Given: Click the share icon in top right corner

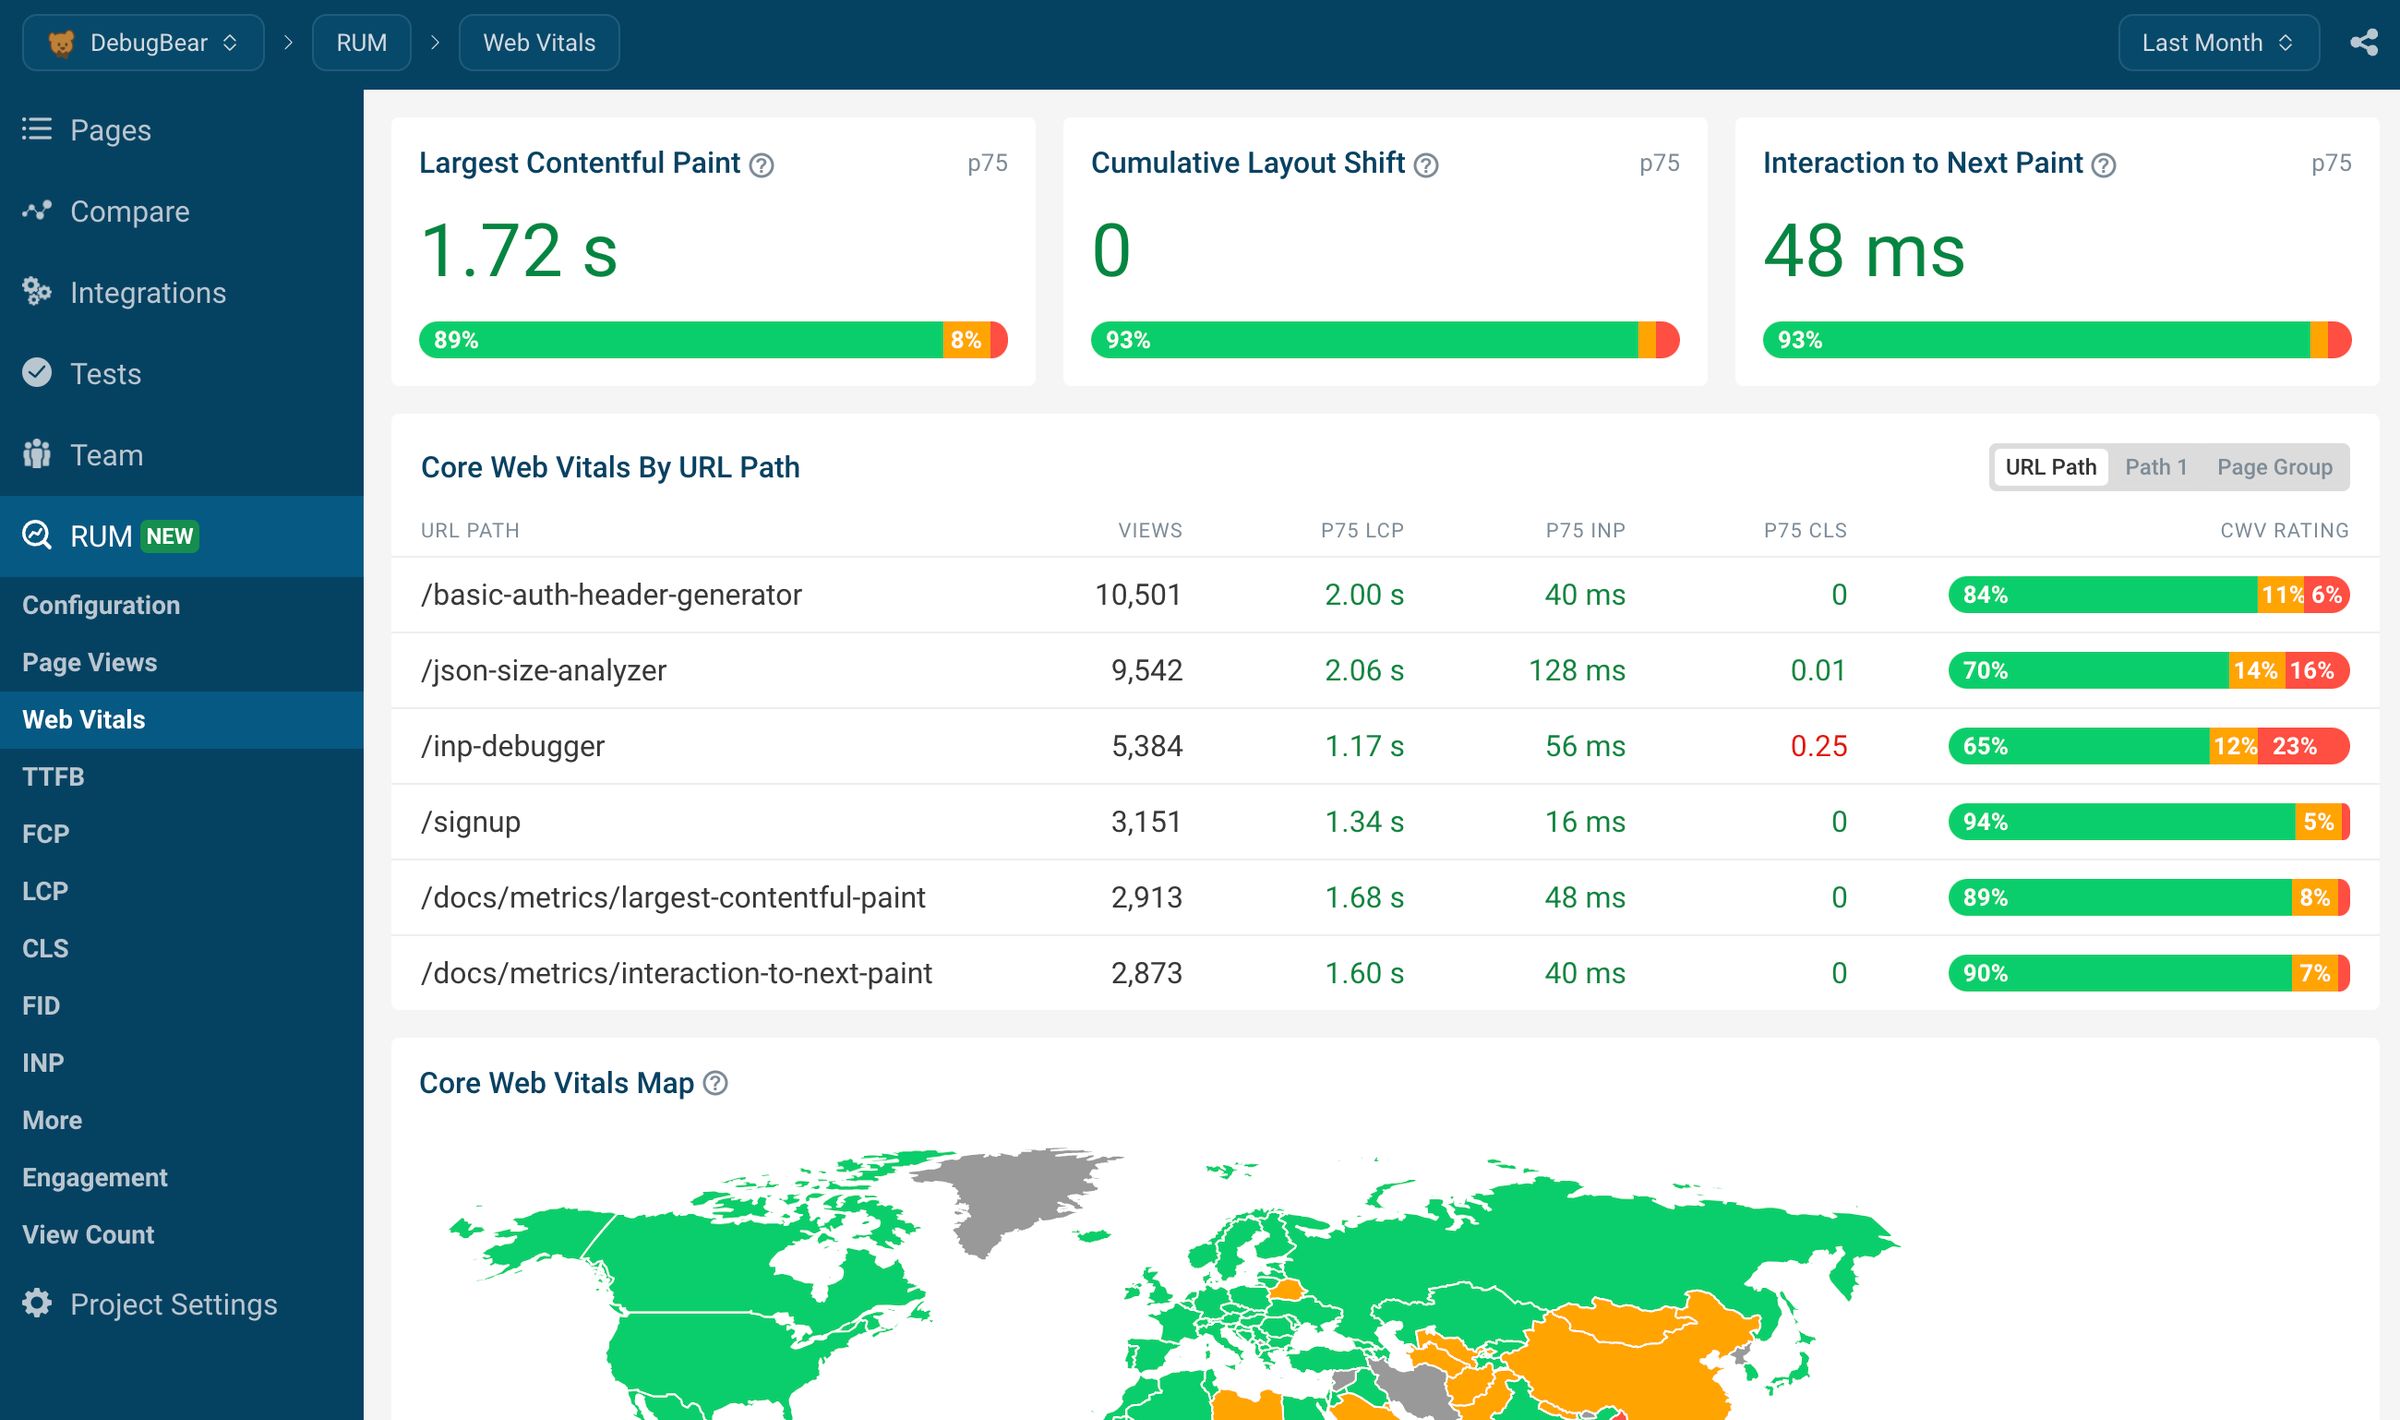Looking at the screenshot, I should click(2365, 42).
